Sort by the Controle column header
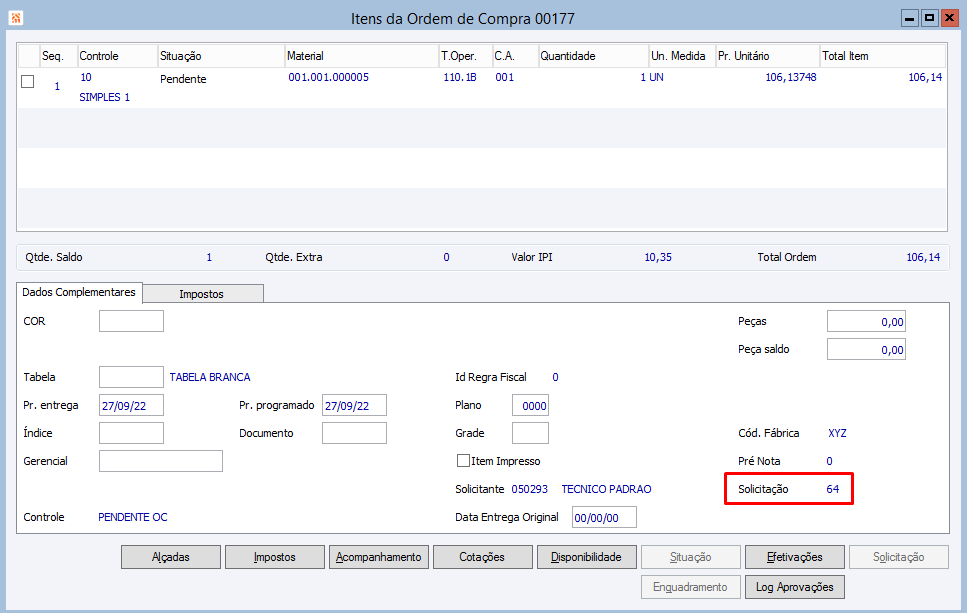This screenshot has height=613, width=967. (118, 56)
